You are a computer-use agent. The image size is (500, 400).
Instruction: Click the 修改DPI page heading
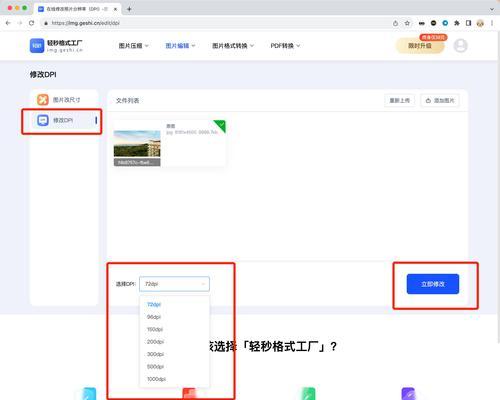pos(43,74)
